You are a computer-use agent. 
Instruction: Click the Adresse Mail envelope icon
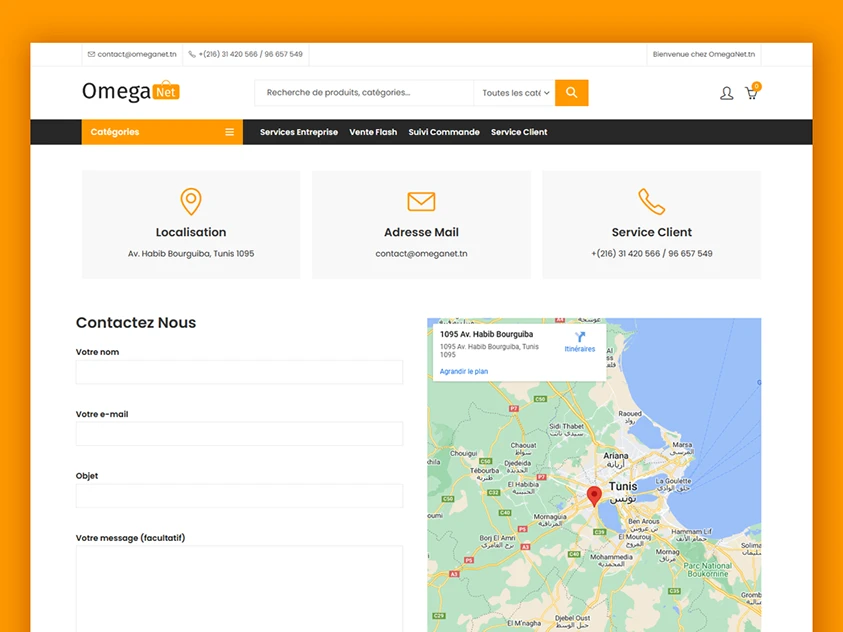click(421, 201)
